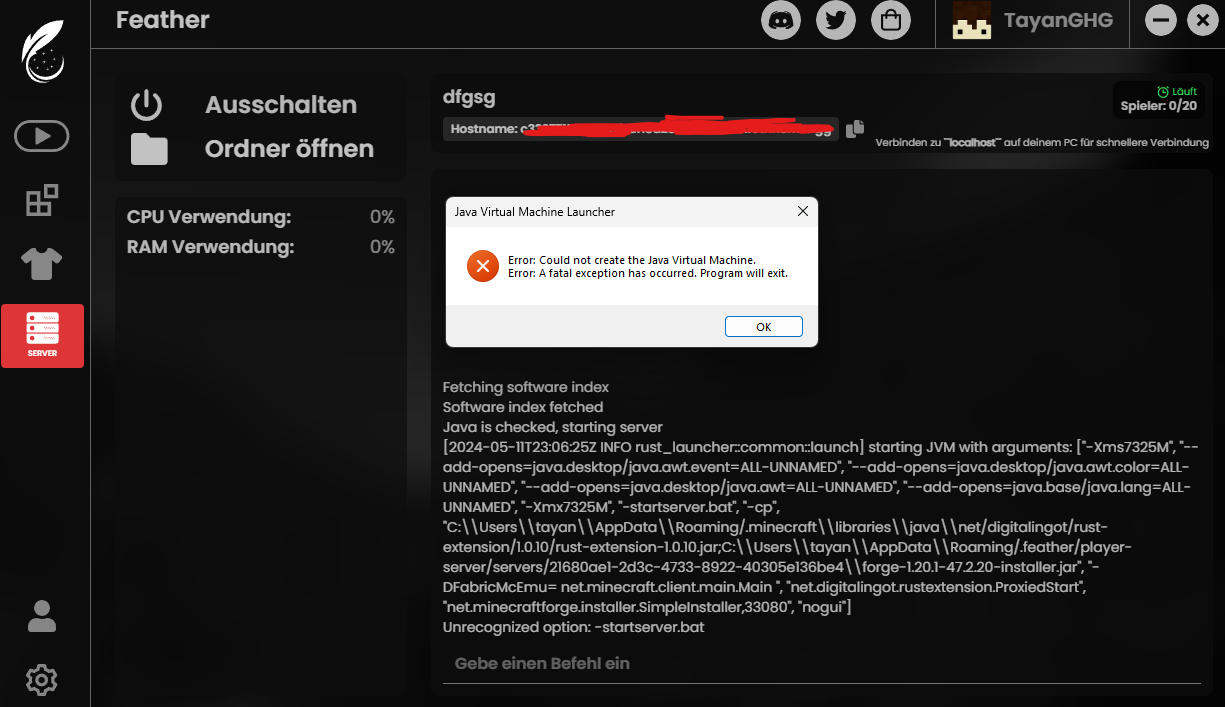Click 'Unrecognized option: -startserver.bat' log line
This screenshot has height=707, width=1225.
click(575, 627)
